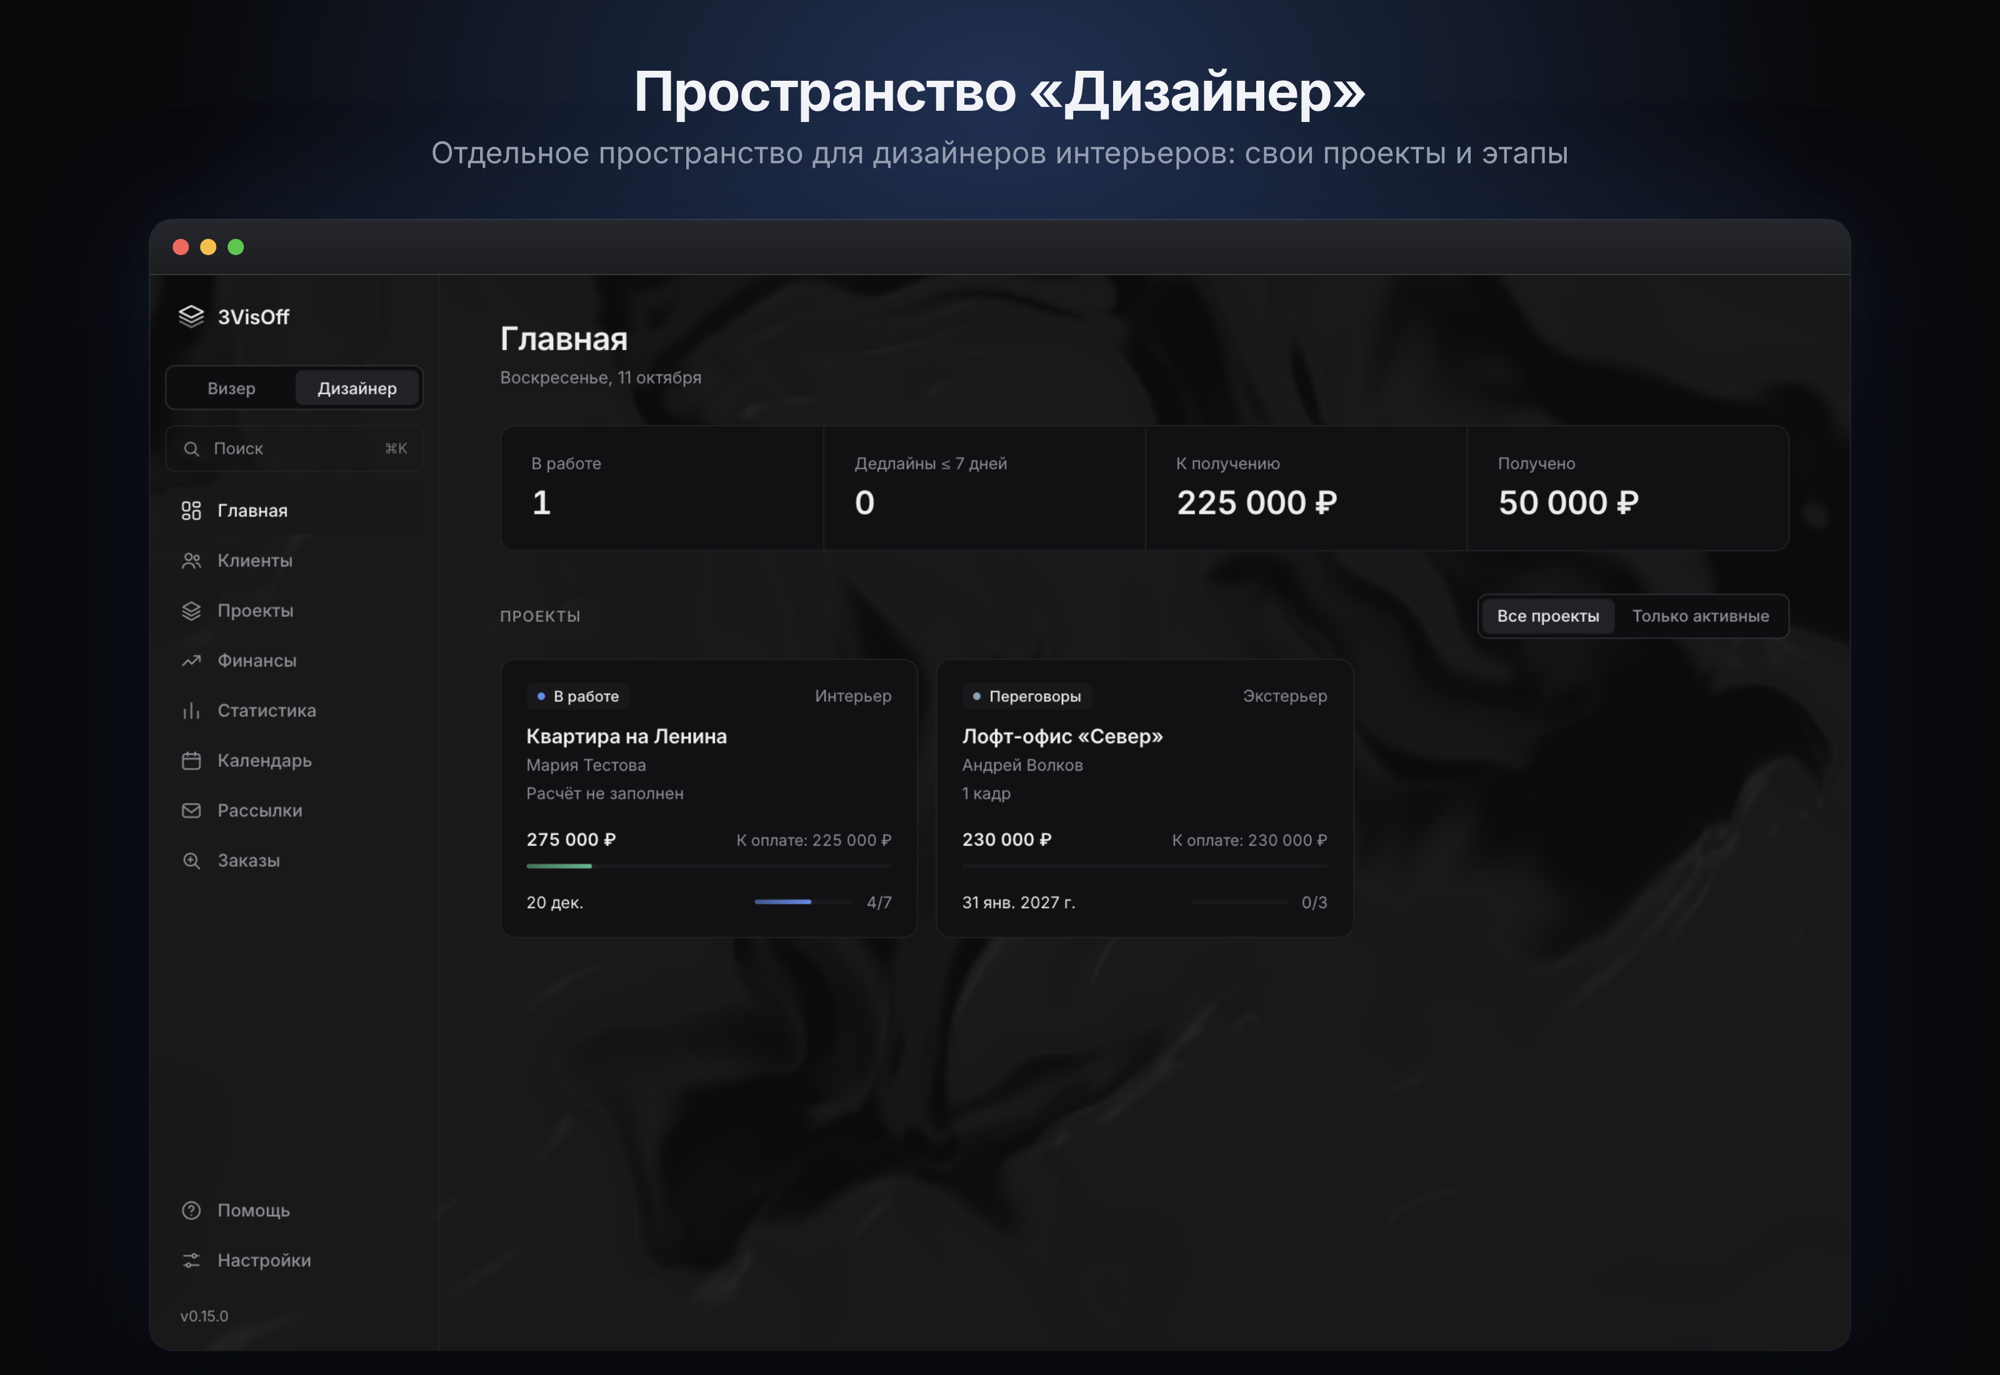The image size is (2000, 1375).
Task: Click the Заказы magnifier icon
Action: [x=191, y=861]
